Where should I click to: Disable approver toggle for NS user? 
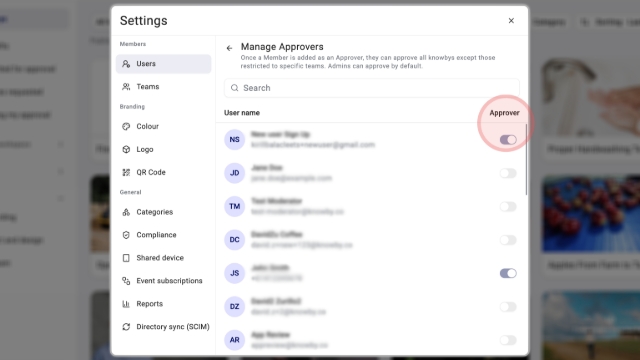508,140
